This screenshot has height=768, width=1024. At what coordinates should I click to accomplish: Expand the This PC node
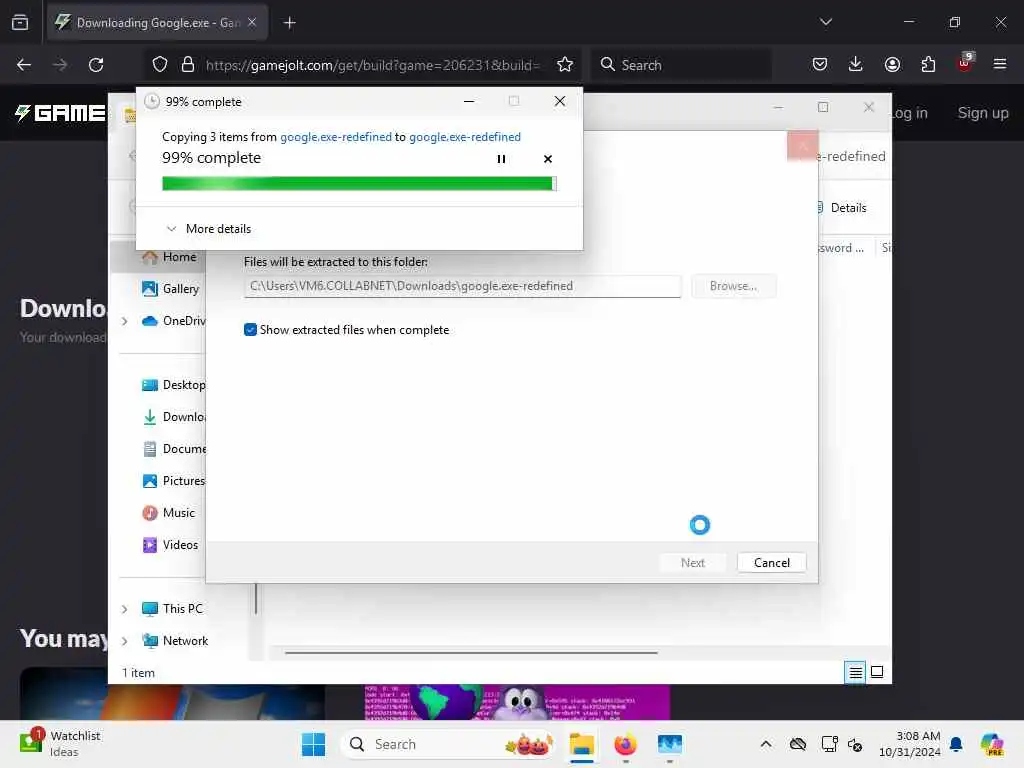(124, 609)
